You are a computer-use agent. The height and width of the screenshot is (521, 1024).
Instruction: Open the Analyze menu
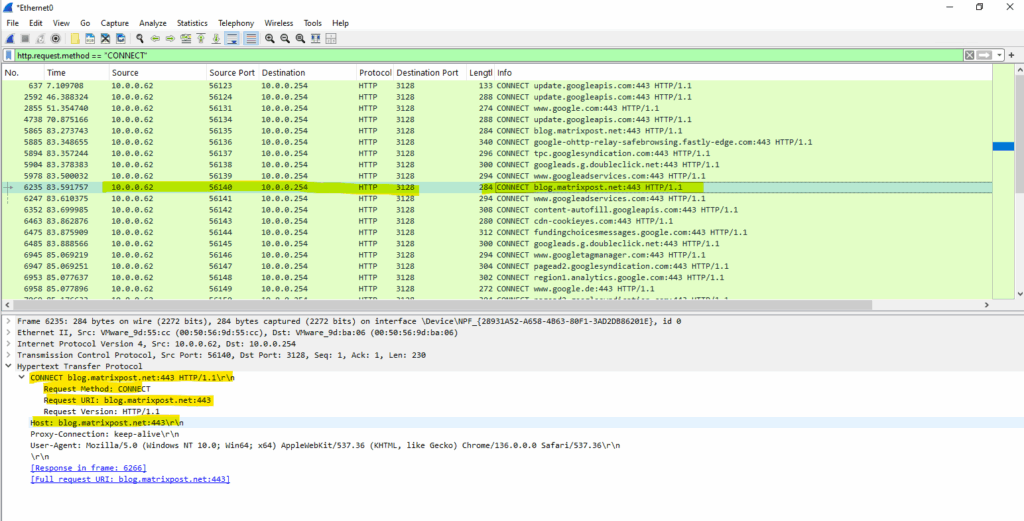coord(153,23)
